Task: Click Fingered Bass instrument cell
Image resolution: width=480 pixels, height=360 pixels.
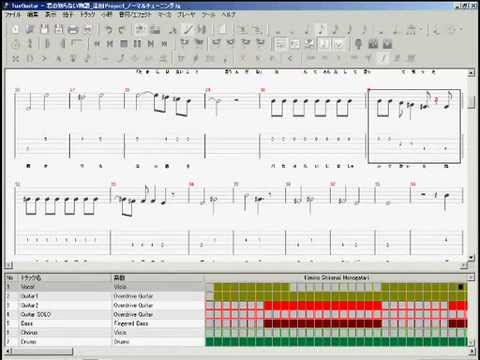Action: [131, 323]
